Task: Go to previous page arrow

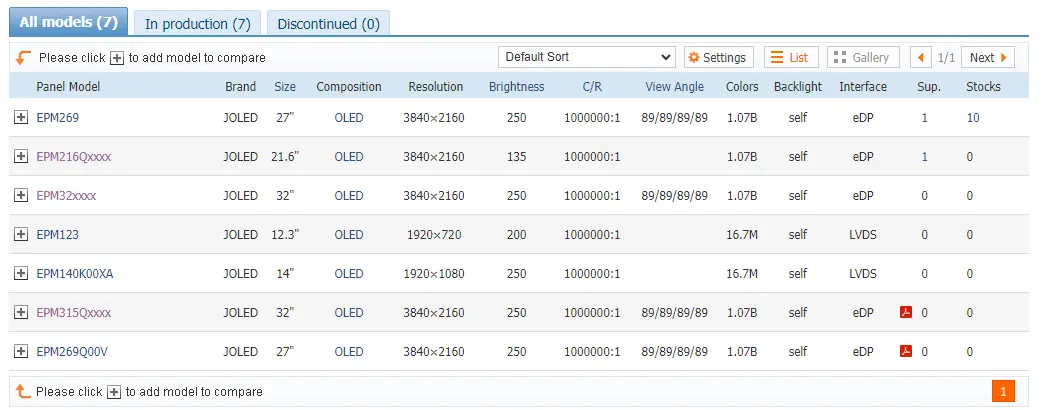Action: click(x=921, y=57)
